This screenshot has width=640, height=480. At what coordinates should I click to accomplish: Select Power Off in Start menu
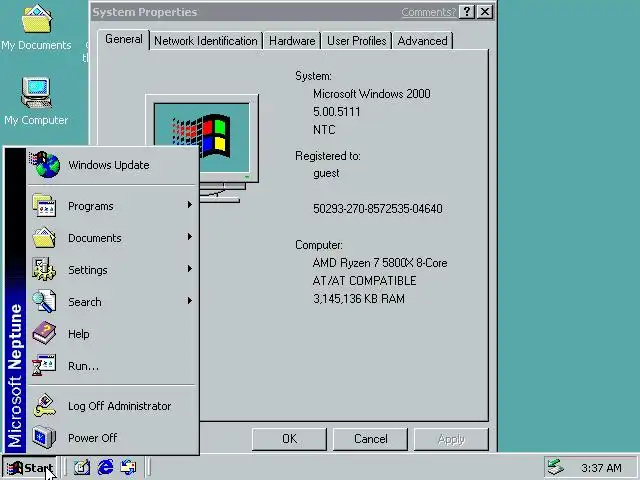click(x=112, y=438)
